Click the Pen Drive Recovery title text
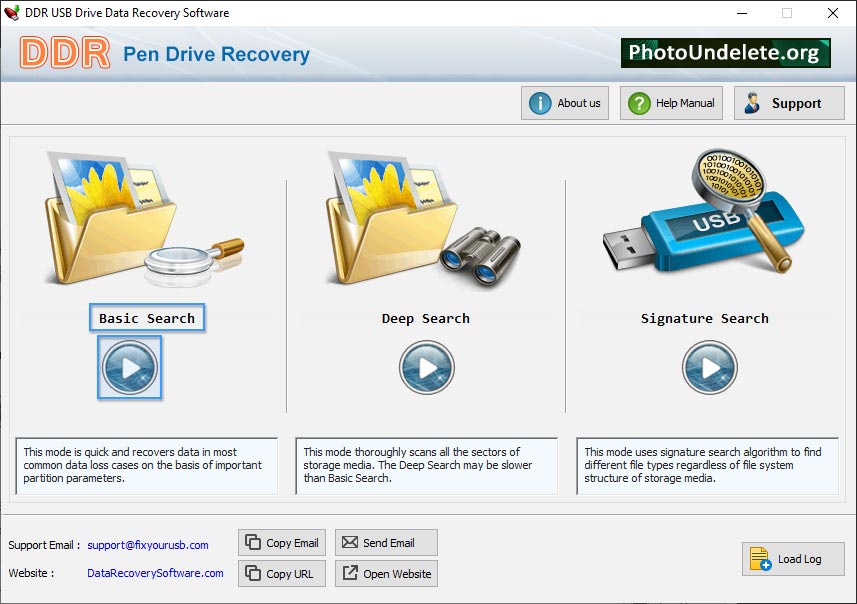The image size is (857, 604). (x=216, y=54)
